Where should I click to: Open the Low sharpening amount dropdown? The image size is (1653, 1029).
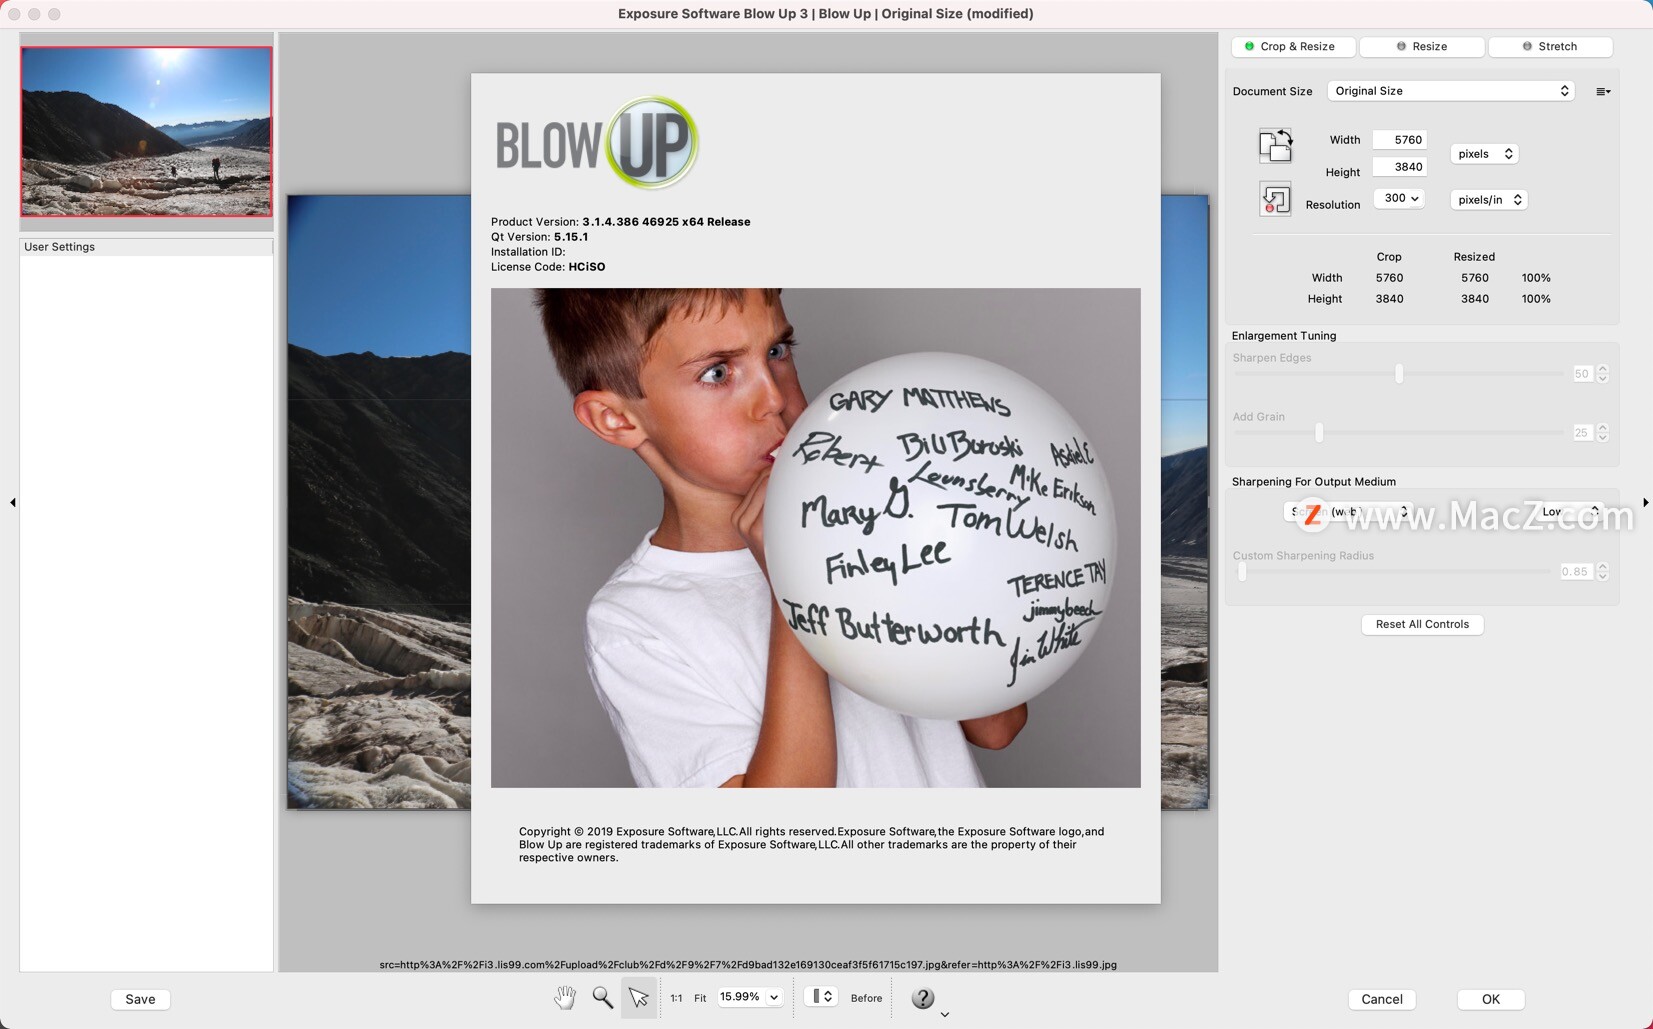(x=1570, y=512)
